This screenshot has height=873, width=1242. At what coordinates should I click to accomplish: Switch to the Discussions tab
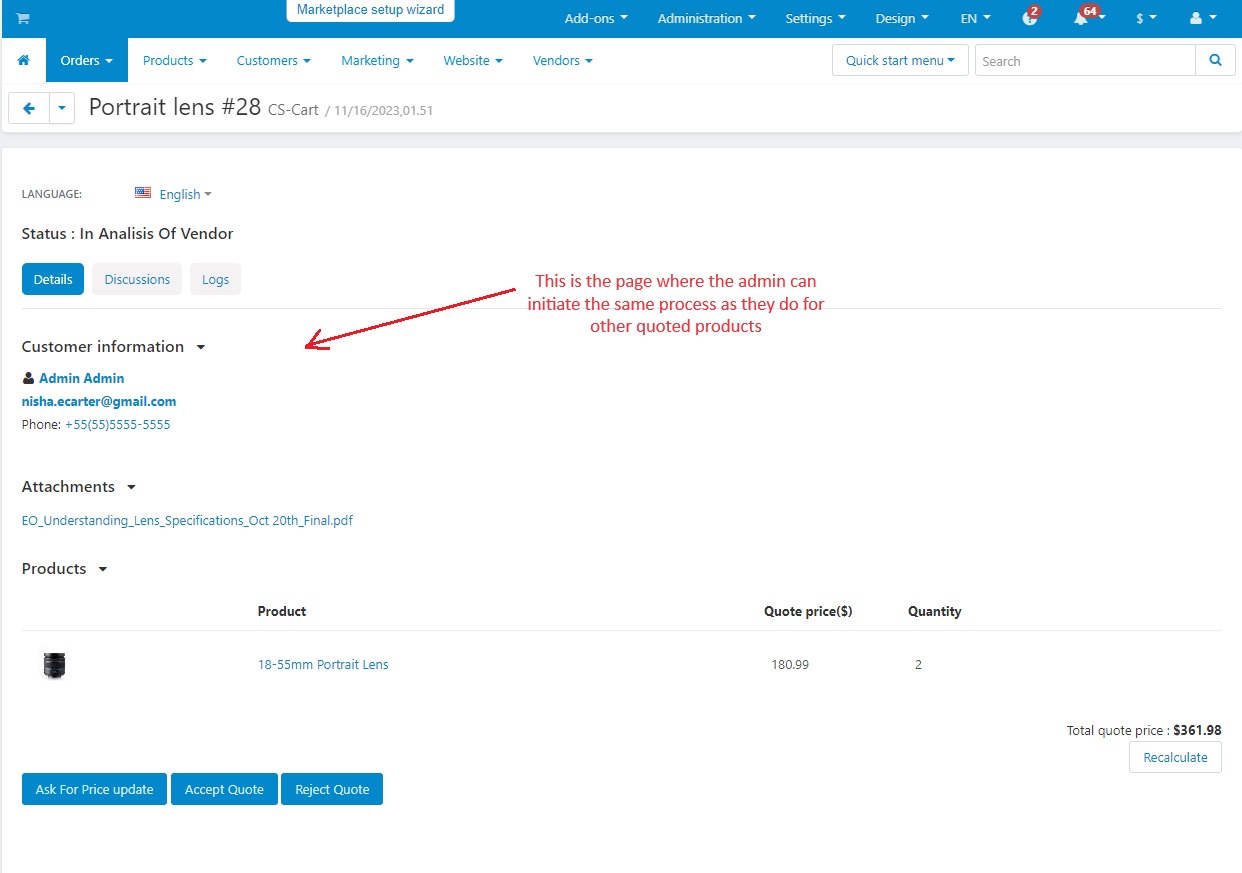point(137,279)
